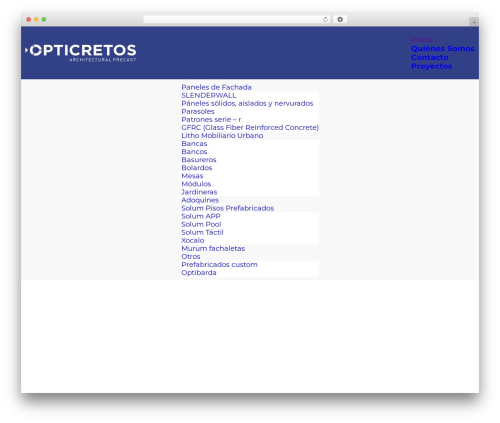Open Litho Mobiliario Urbano link

click(x=222, y=136)
